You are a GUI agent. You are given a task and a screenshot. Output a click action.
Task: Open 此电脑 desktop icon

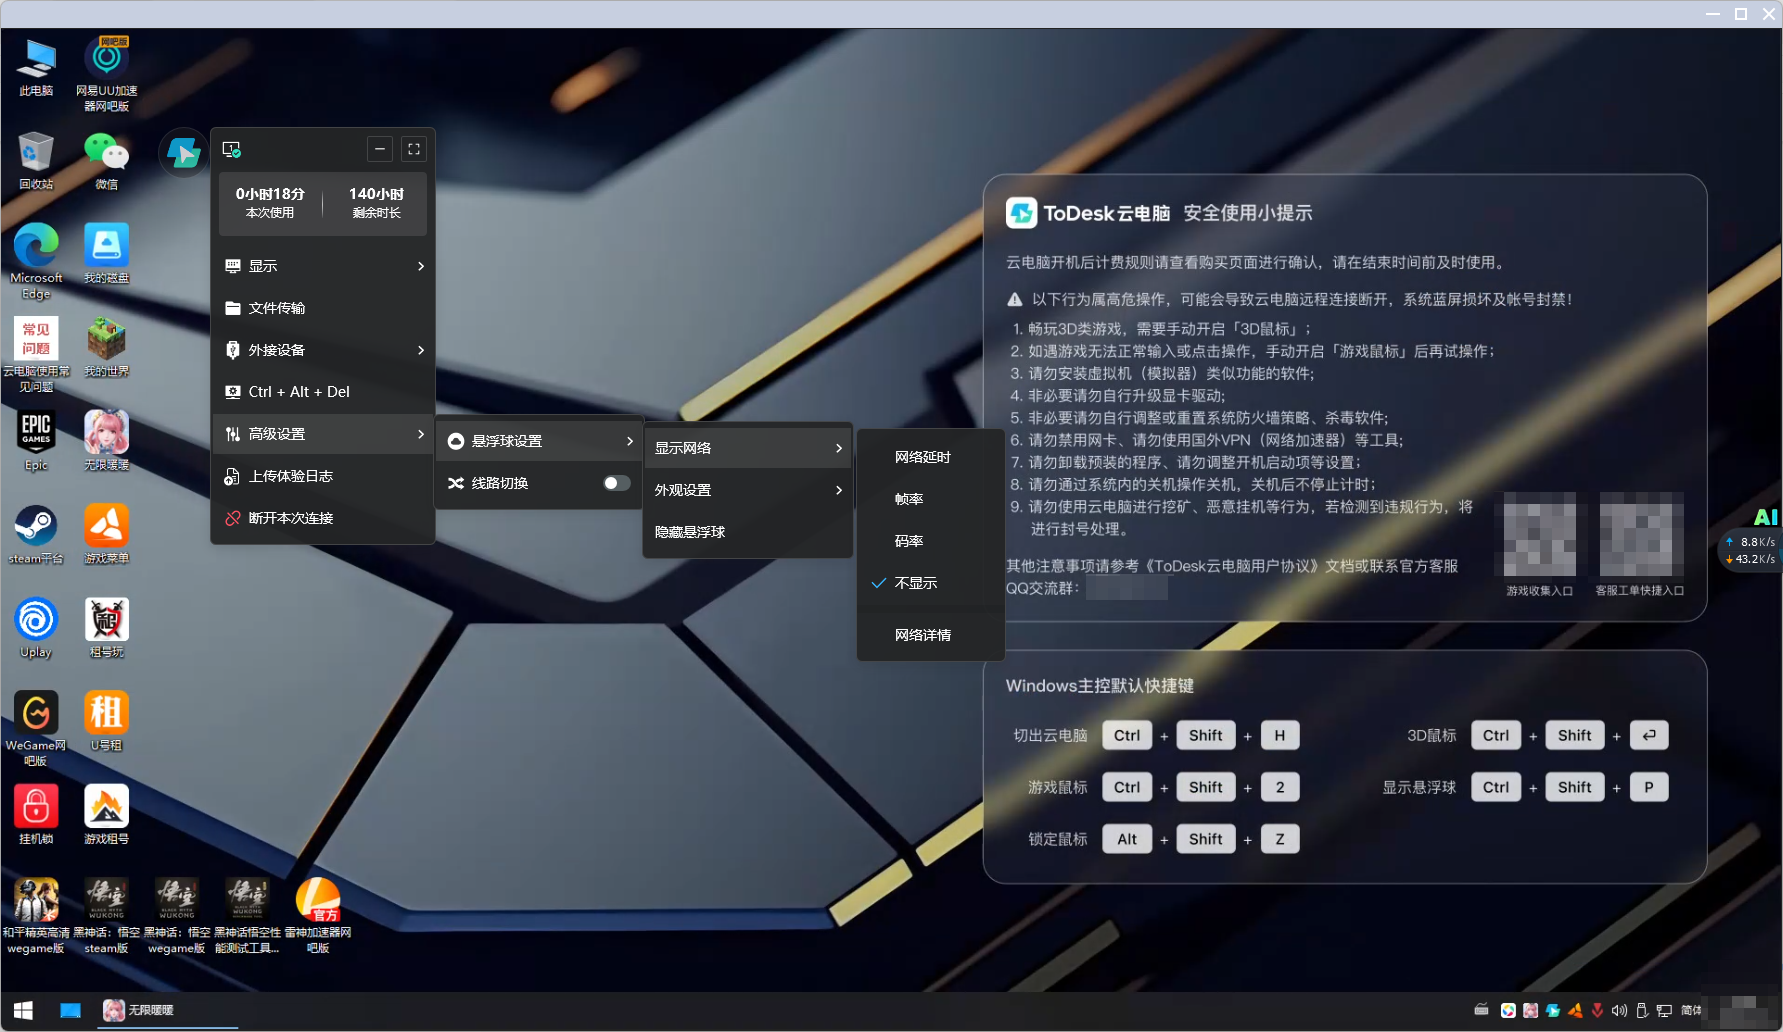36,68
